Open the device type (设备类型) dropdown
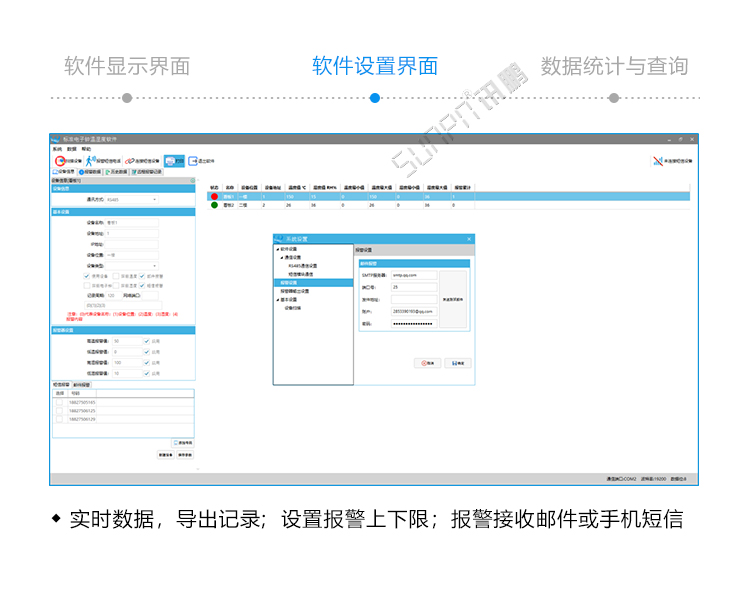 coord(154,266)
